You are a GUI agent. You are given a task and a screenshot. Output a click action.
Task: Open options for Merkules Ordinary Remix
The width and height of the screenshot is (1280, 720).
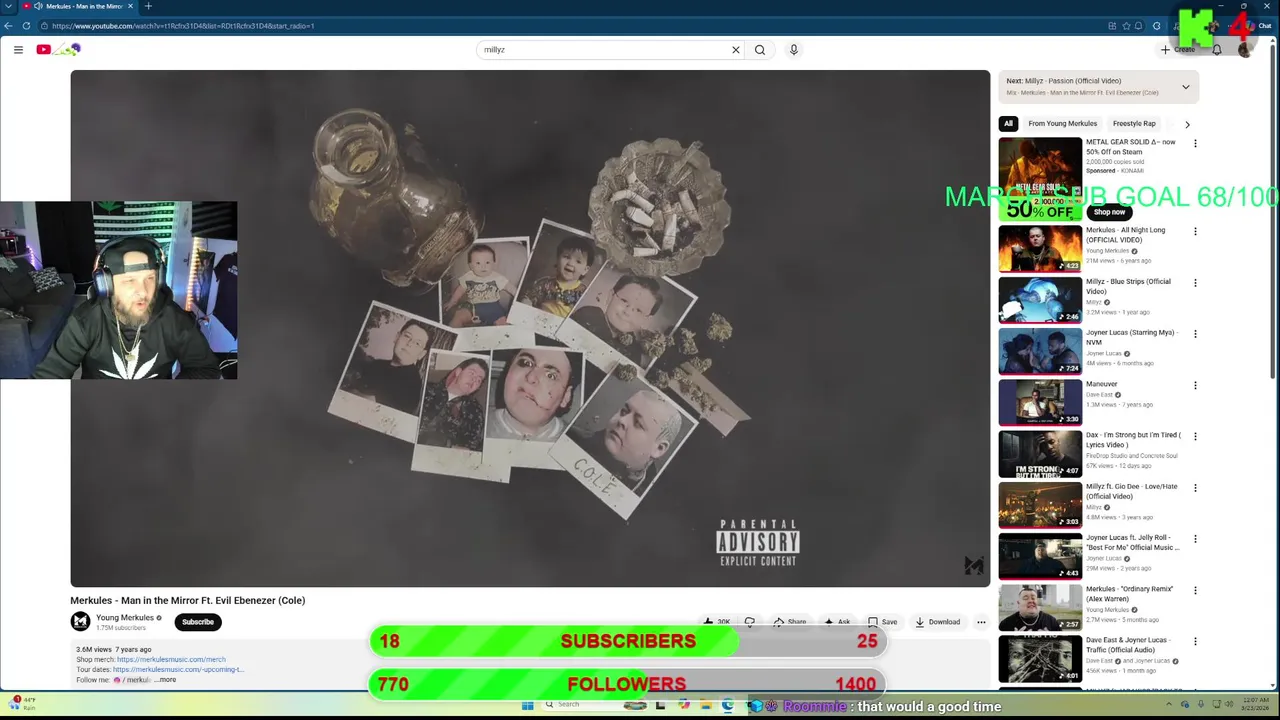(1195, 590)
